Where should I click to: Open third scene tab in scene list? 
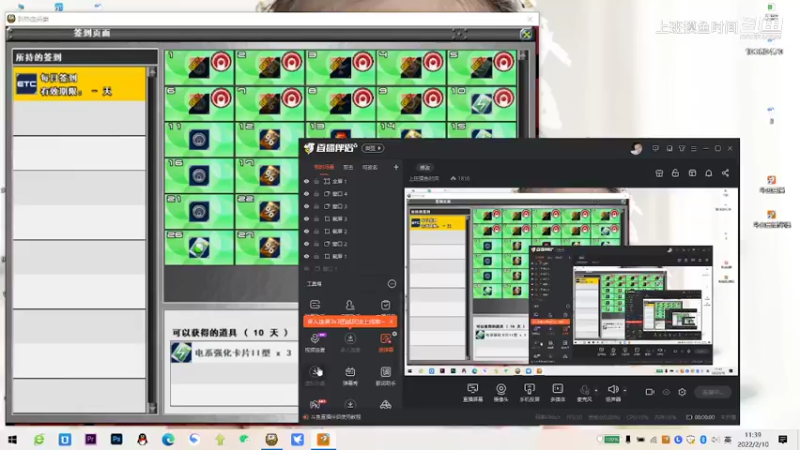pyautogui.click(x=369, y=167)
